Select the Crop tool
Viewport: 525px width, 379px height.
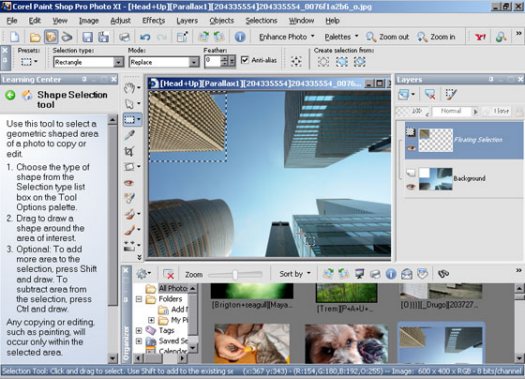[x=129, y=151]
